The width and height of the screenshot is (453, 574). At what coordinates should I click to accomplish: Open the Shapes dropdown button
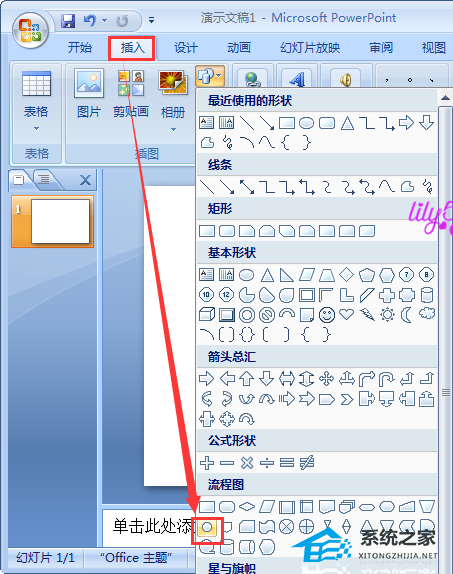(x=210, y=76)
